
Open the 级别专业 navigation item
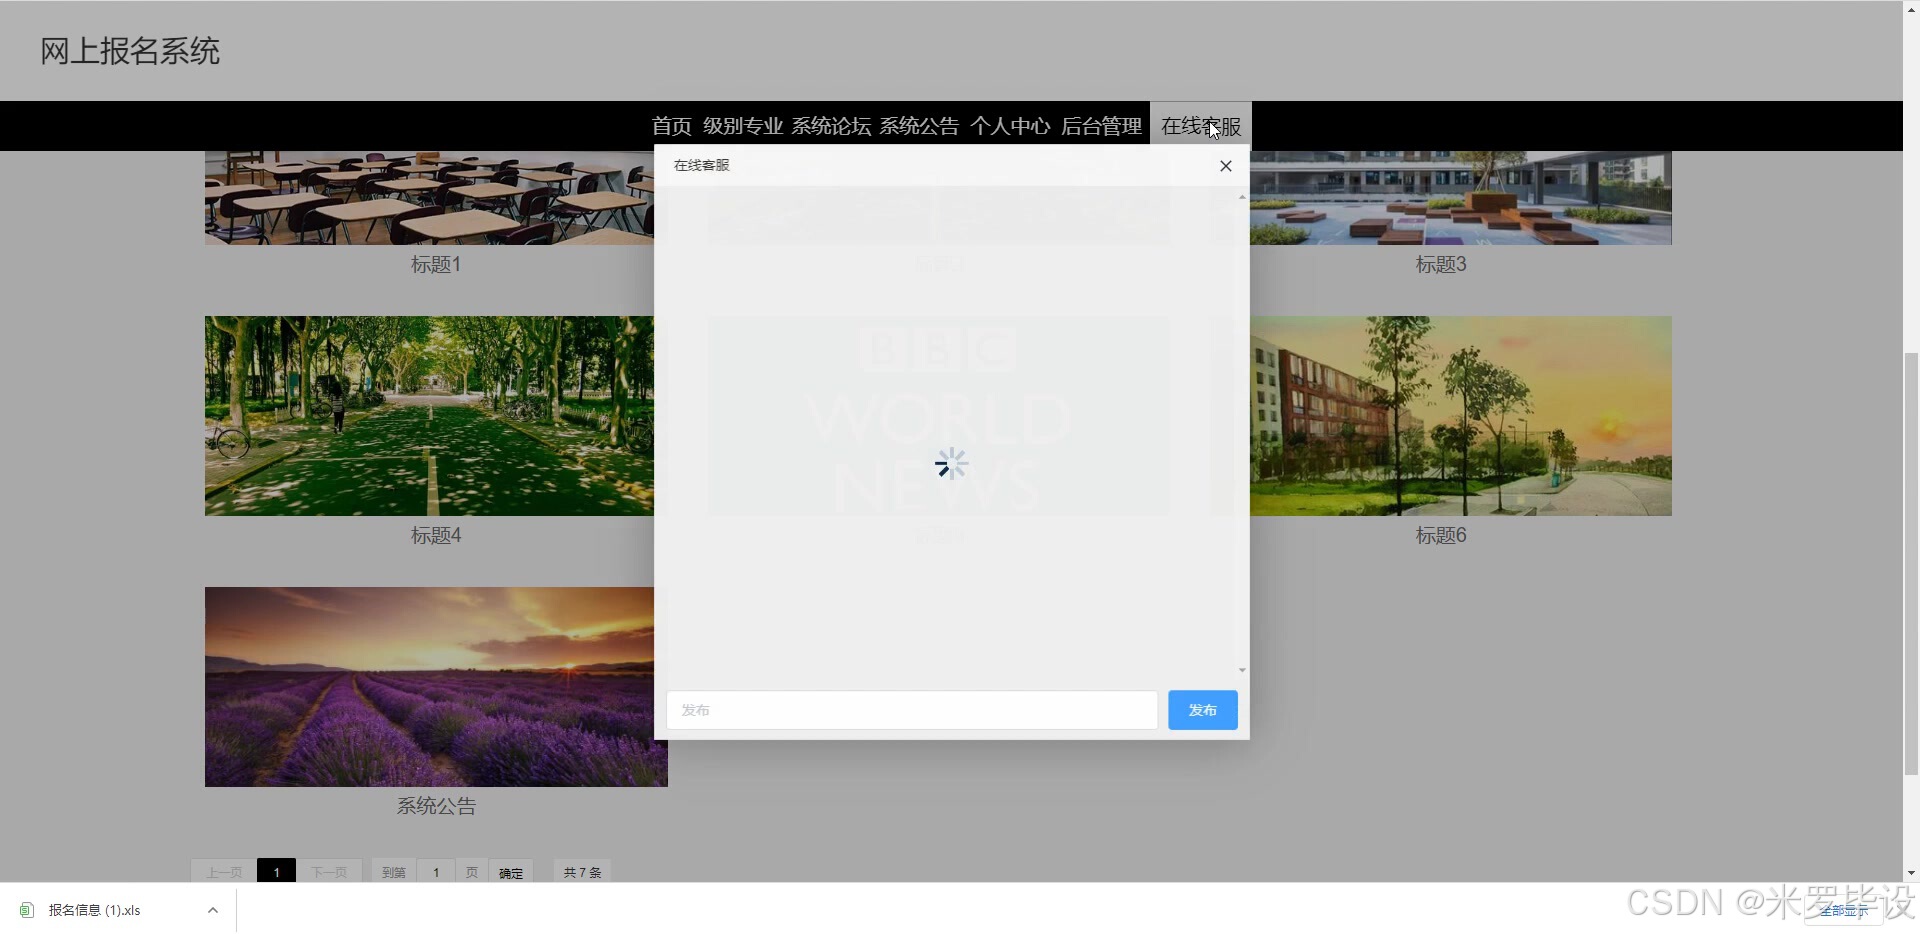click(743, 126)
